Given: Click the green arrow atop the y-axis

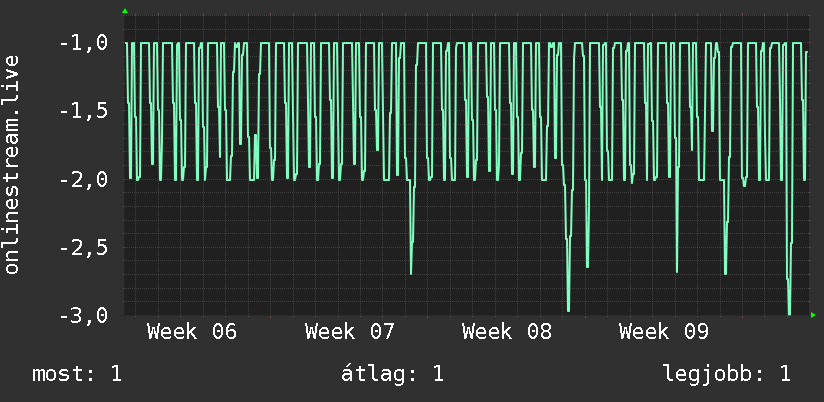Looking at the screenshot, I should tap(125, 11).
